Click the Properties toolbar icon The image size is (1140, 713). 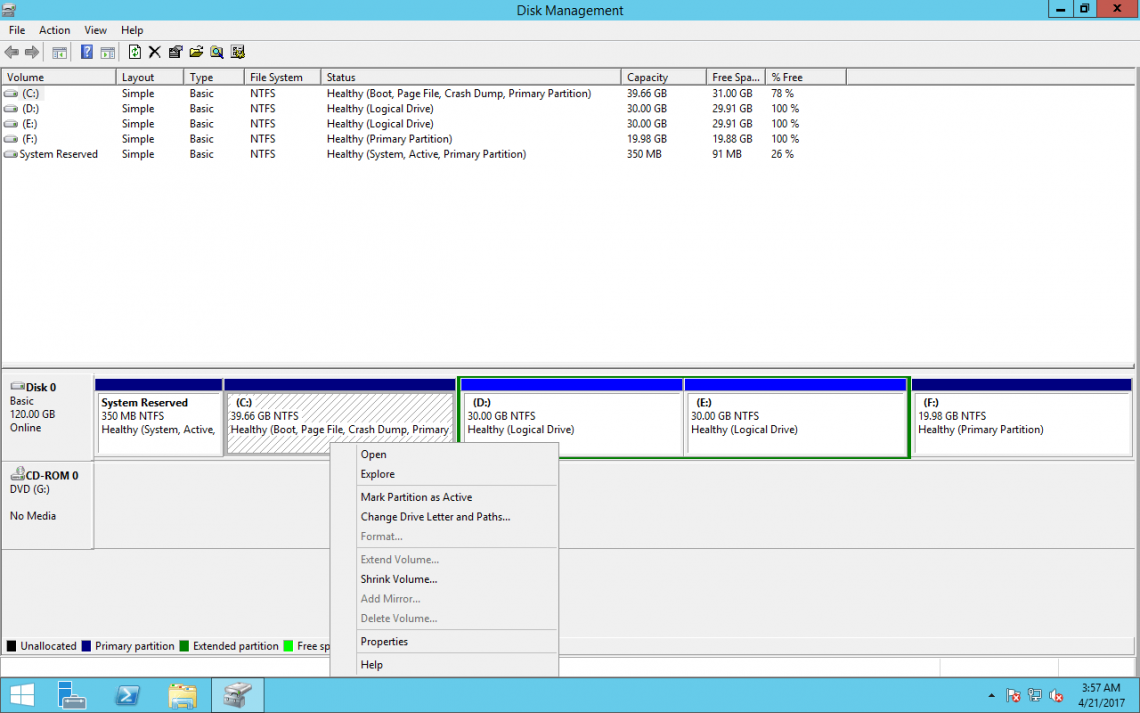175,51
